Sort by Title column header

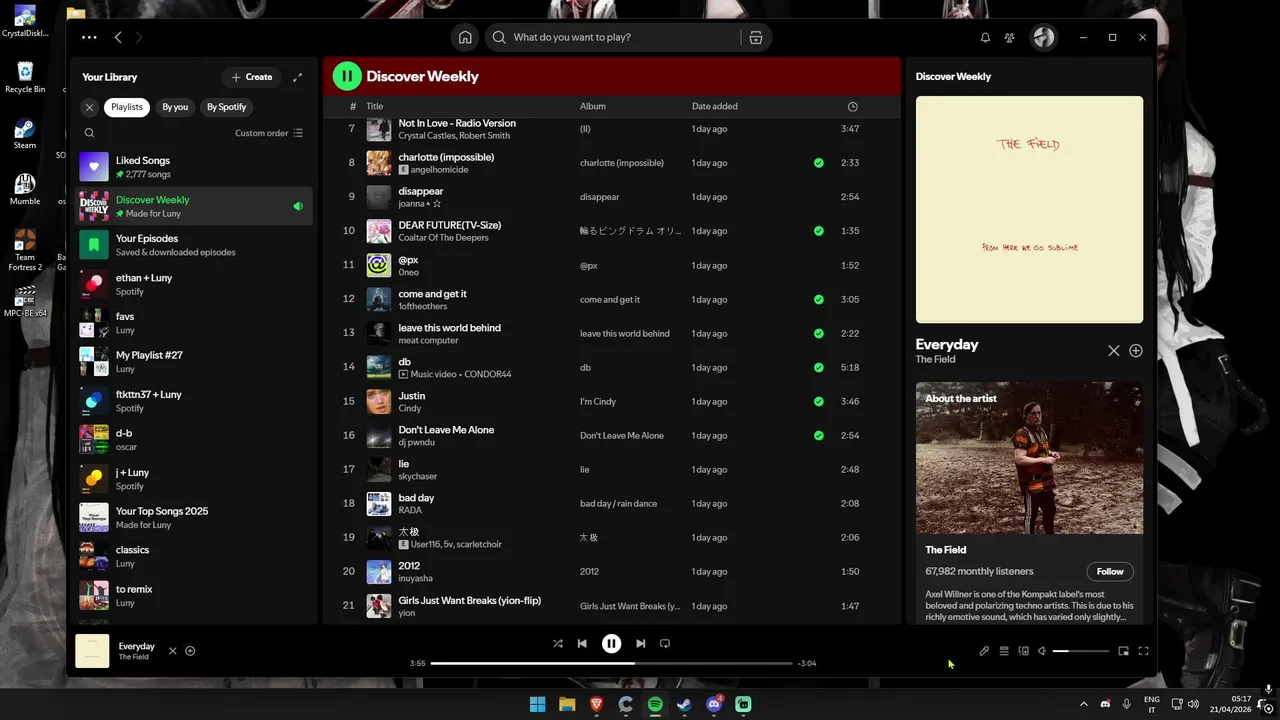[374, 106]
